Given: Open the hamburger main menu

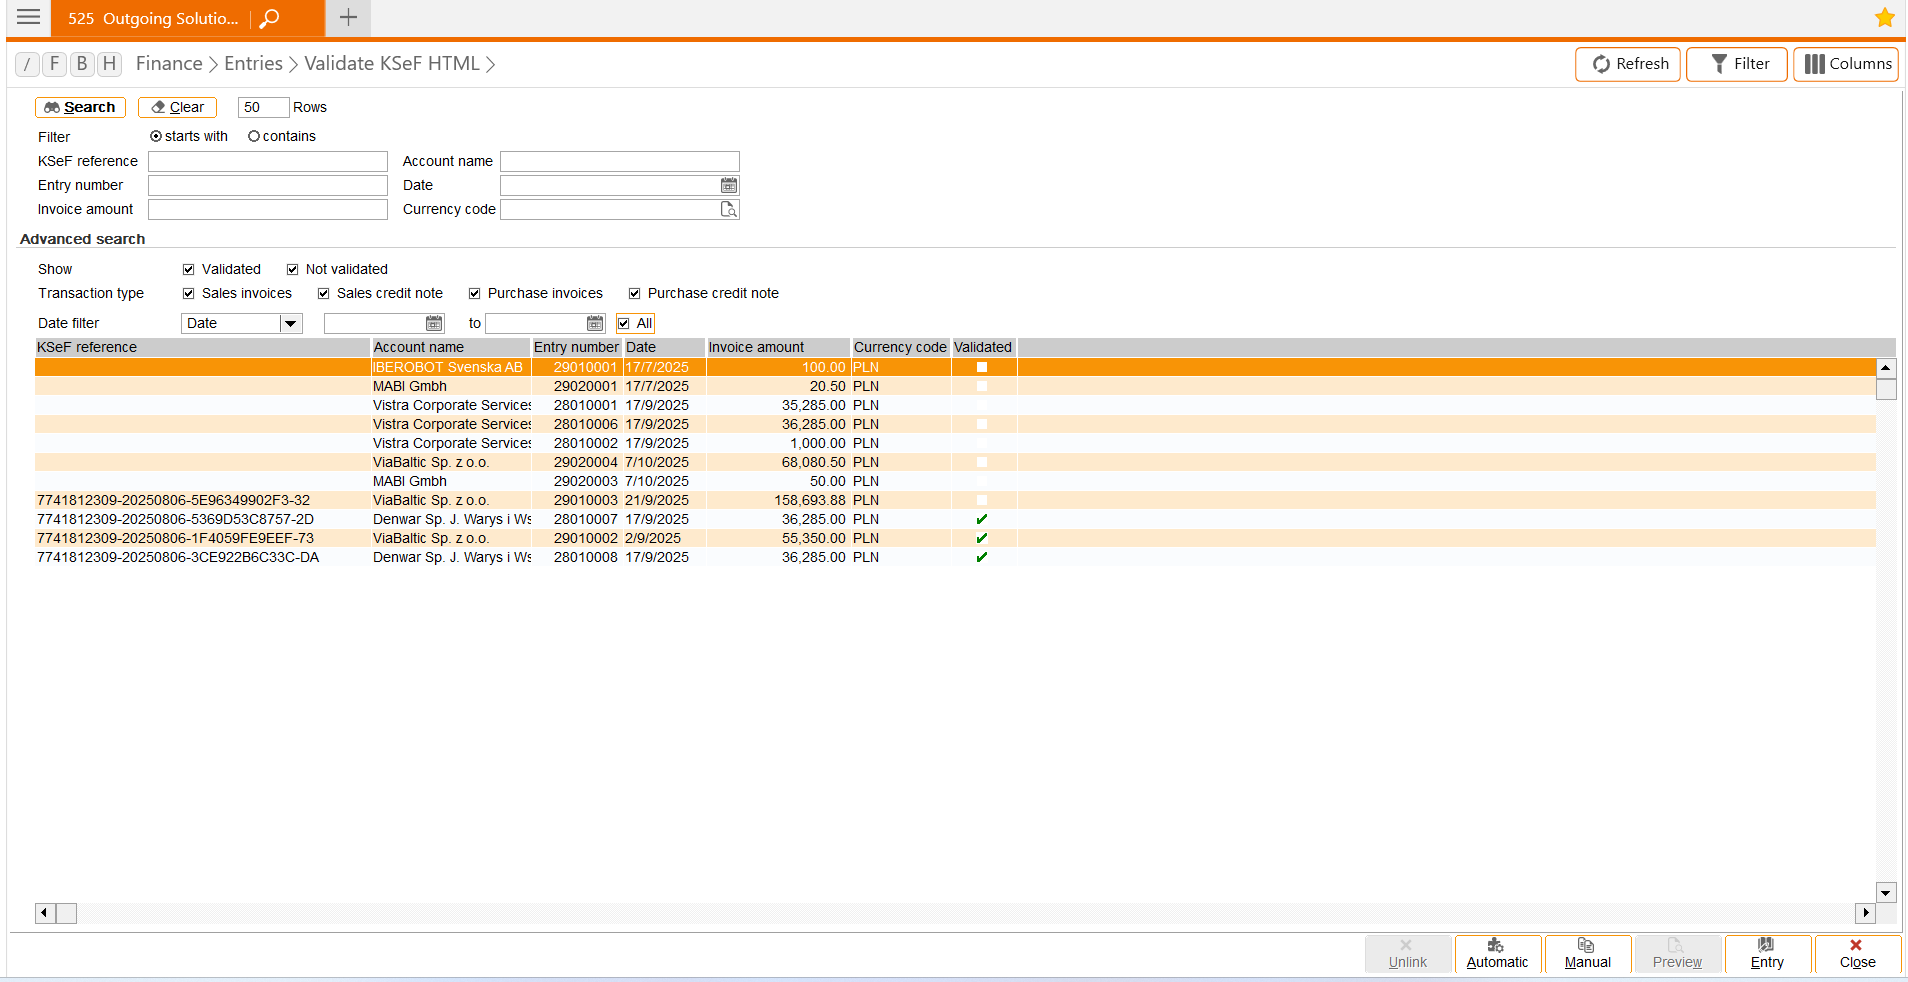Looking at the screenshot, I should (28, 18).
